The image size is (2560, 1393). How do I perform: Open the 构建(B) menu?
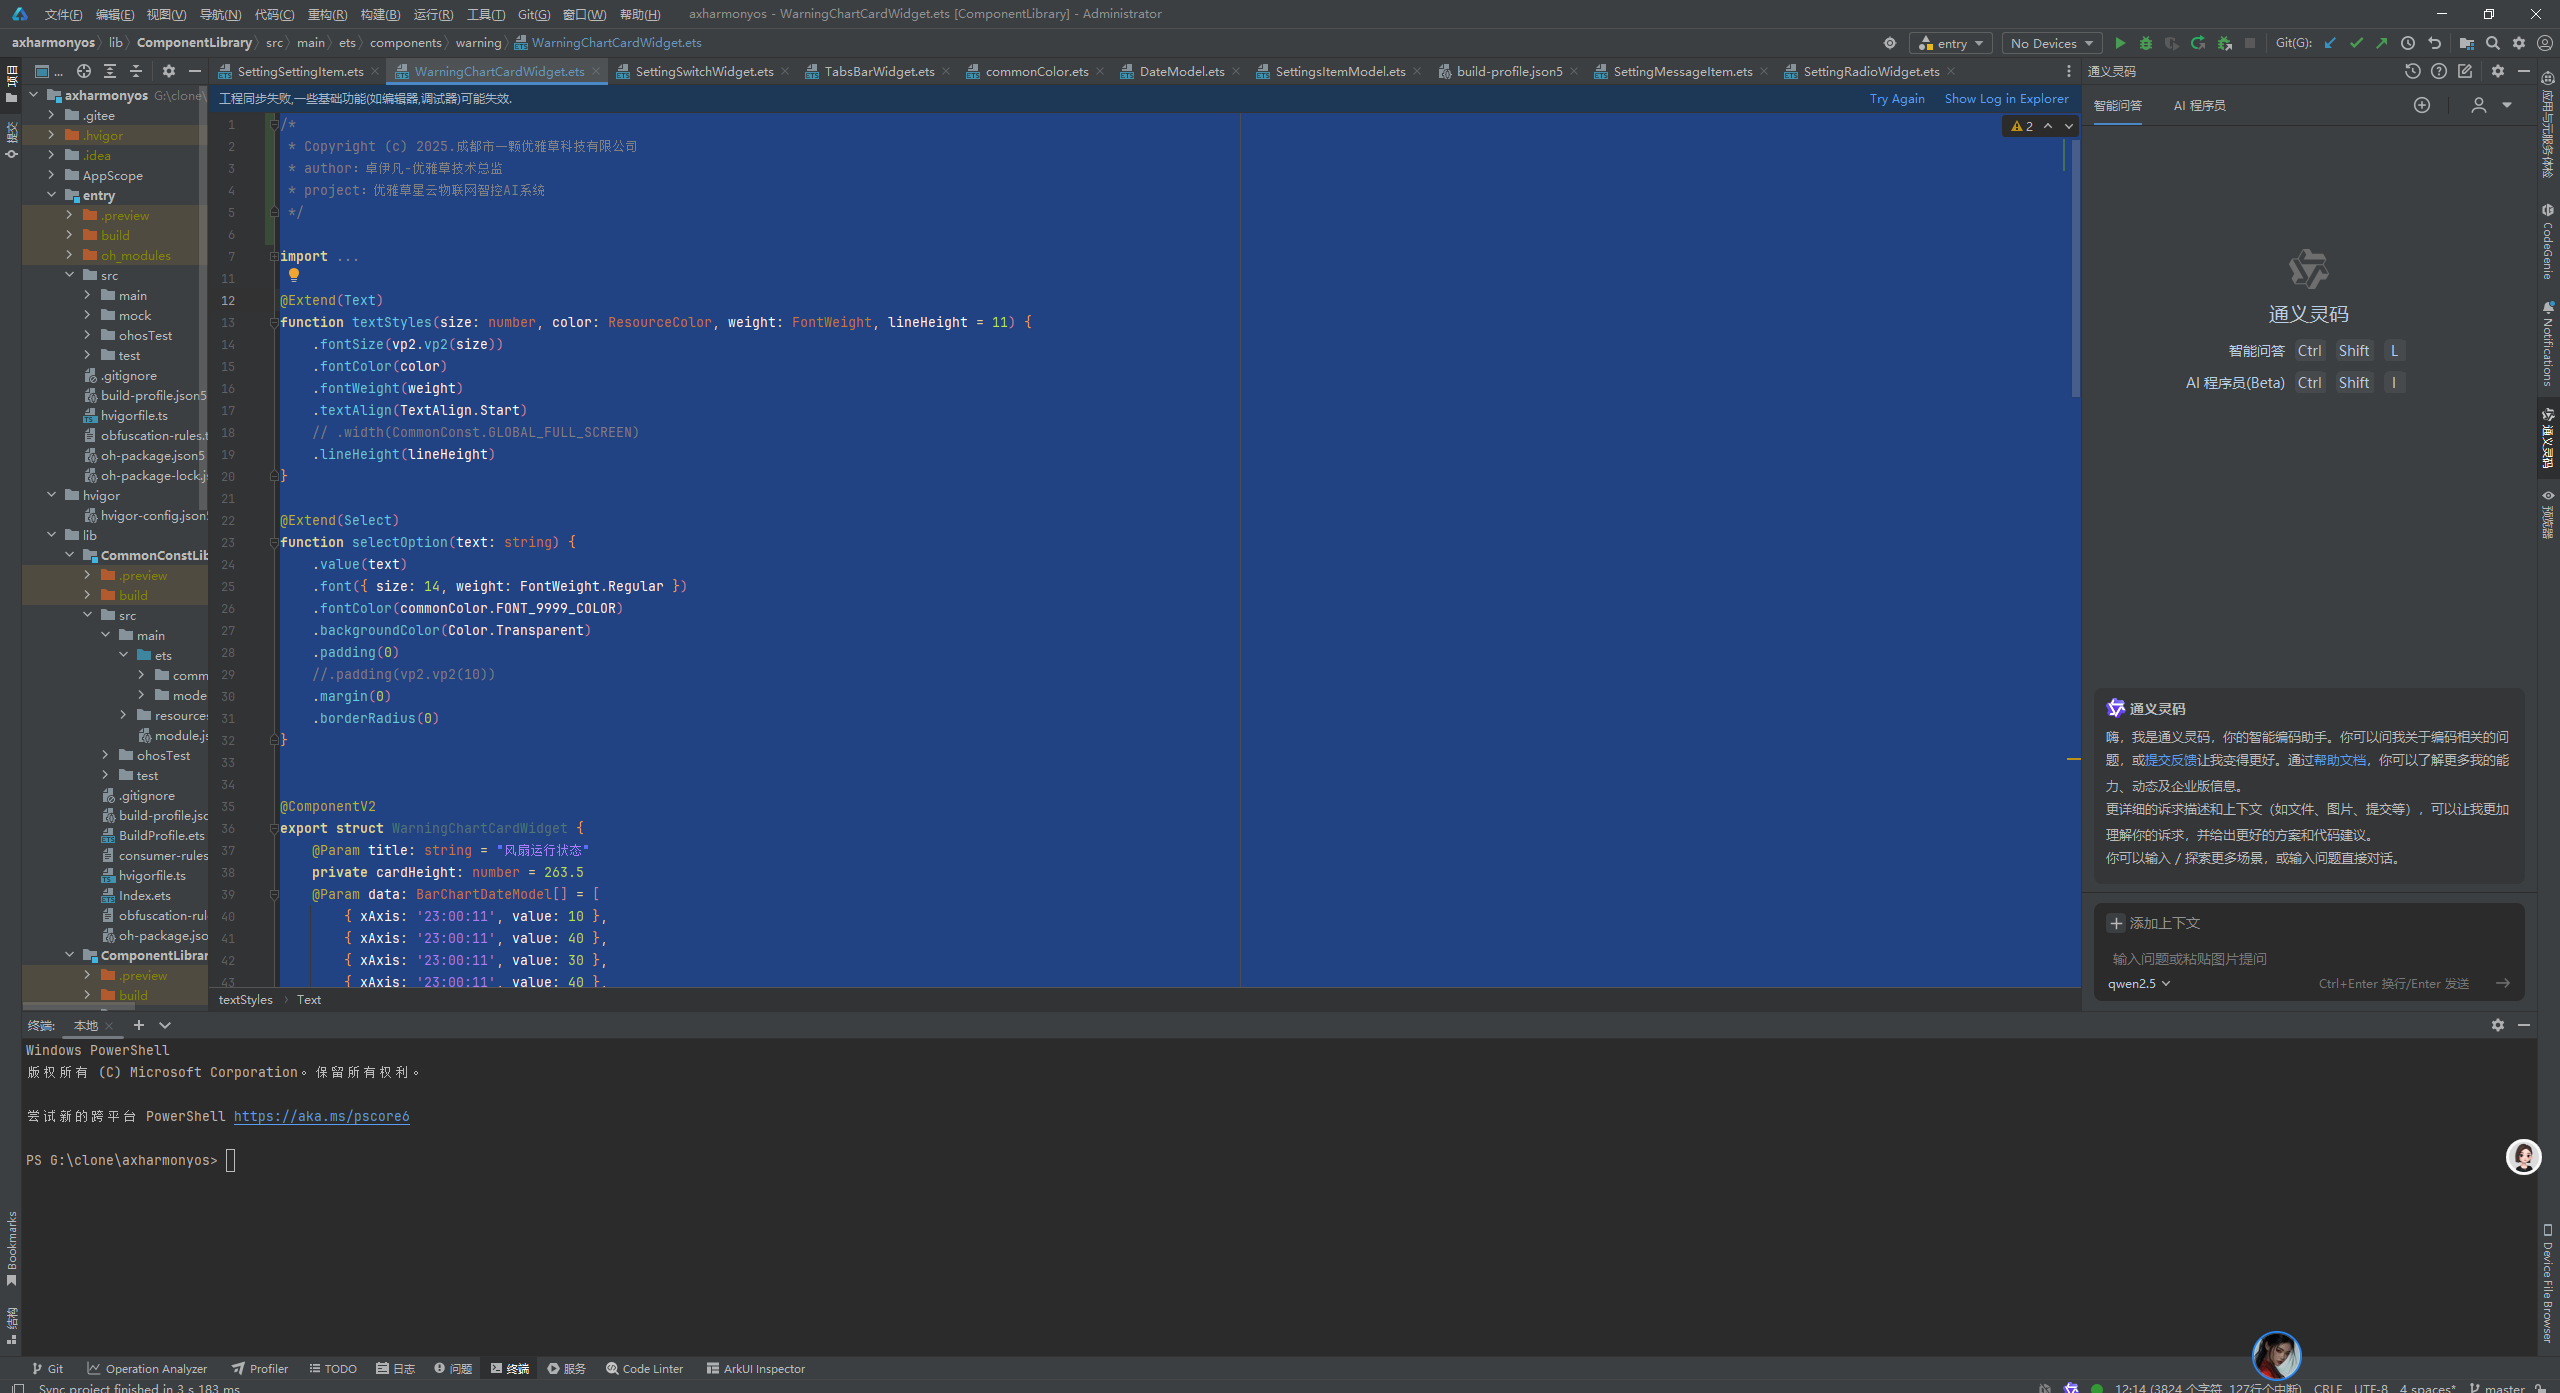(x=380, y=14)
